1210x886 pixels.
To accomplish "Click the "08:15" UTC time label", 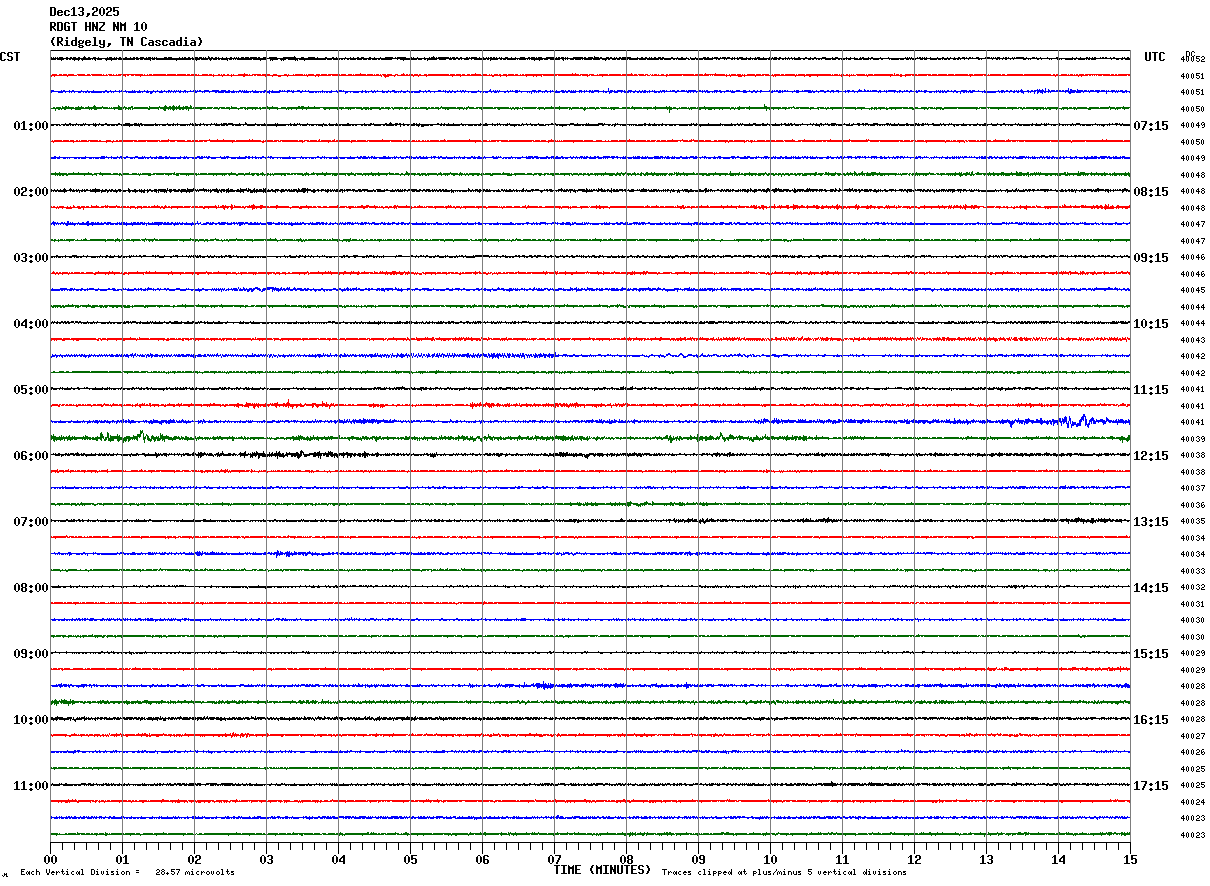I will coord(1151,192).
